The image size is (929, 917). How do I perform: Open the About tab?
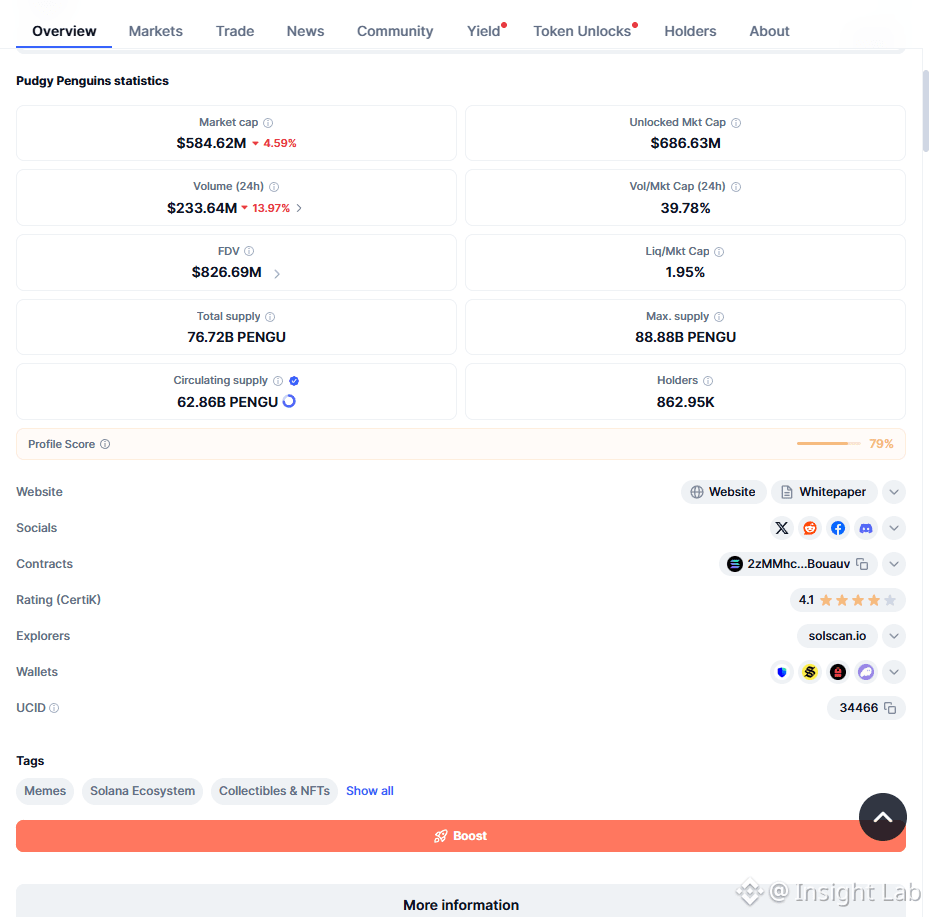coord(769,31)
